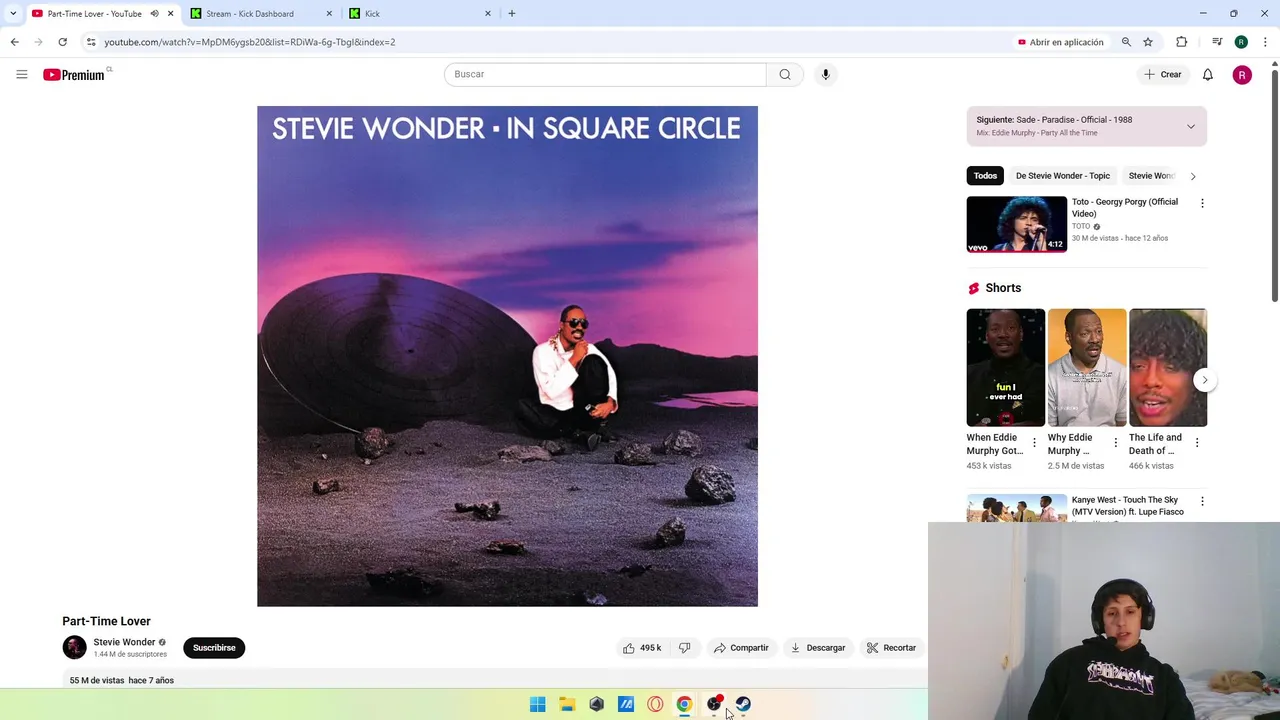Expand the Siguiente playlist panel chevron

[1190, 127]
